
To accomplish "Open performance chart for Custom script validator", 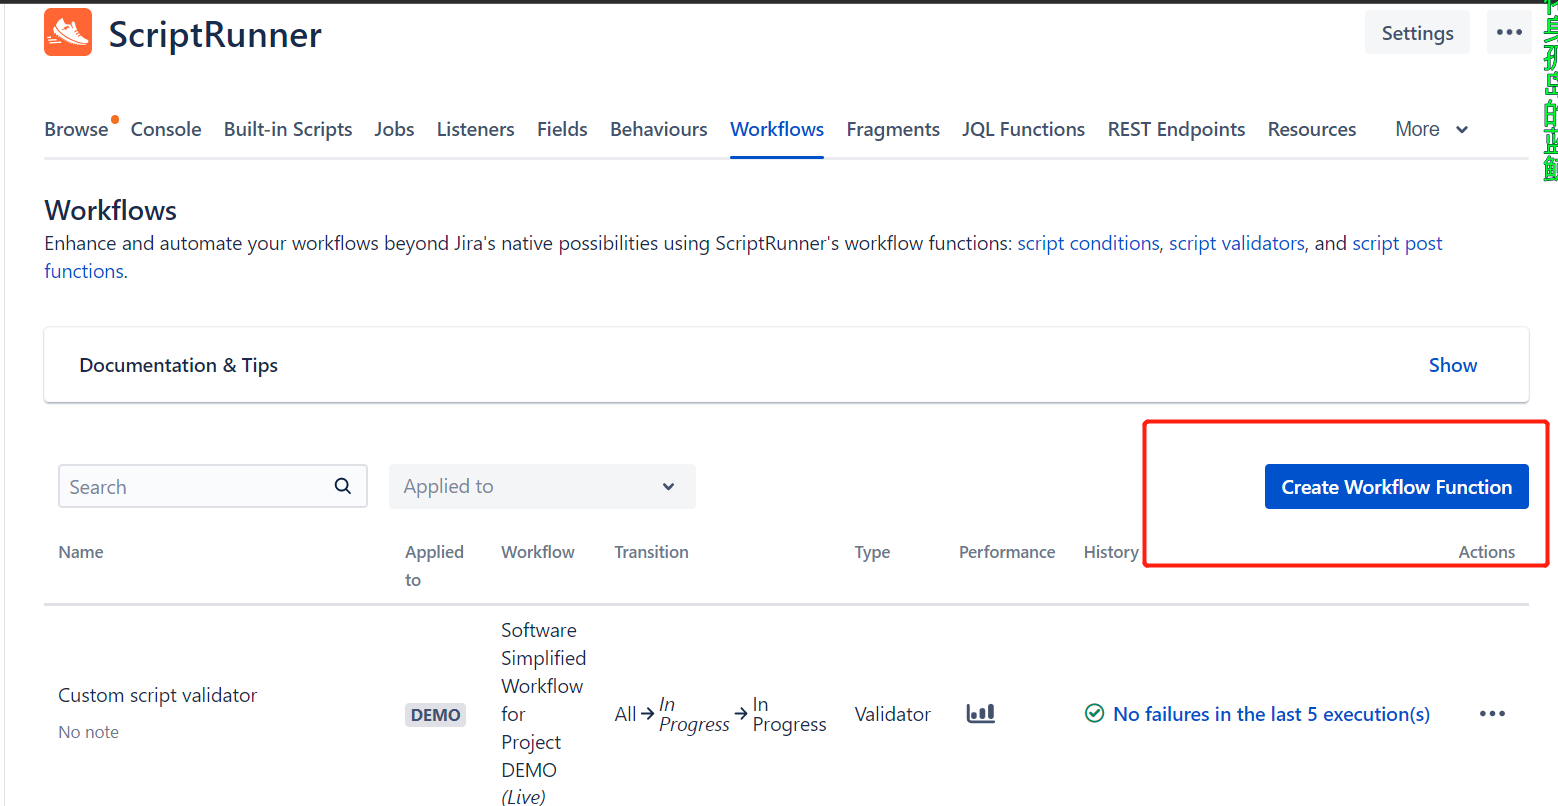I will [x=980, y=714].
